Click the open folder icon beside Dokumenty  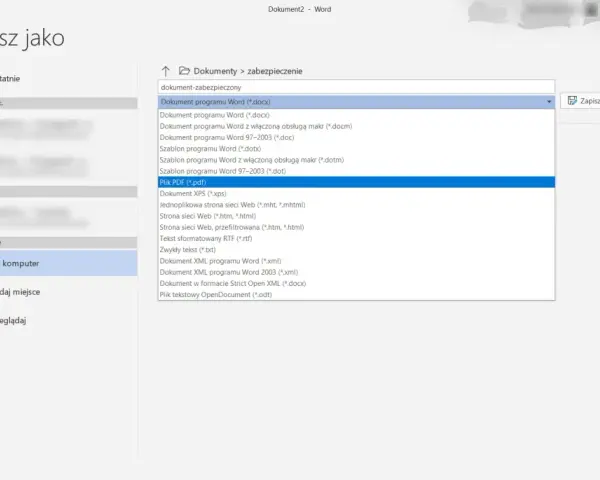coord(184,70)
